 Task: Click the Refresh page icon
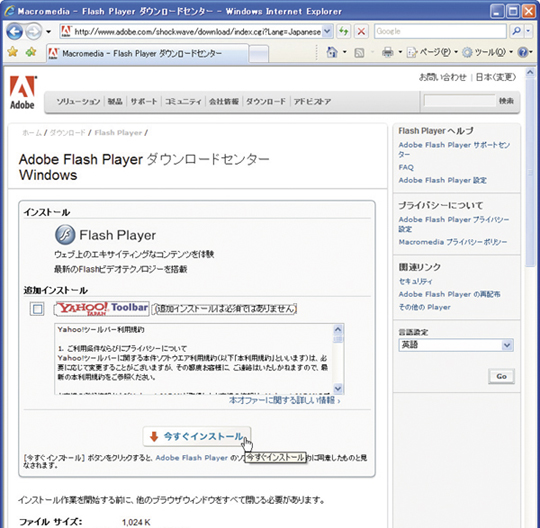pyautogui.click(x=343, y=32)
